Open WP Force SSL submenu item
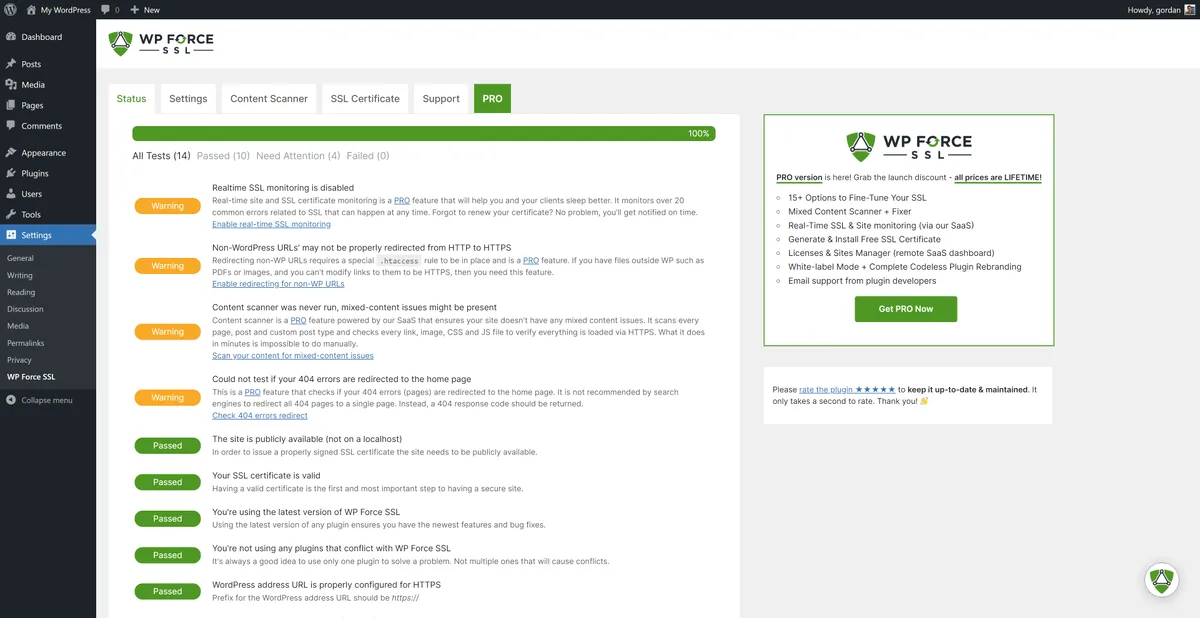This screenshot has height=618, width=1200. pos(31,377)
